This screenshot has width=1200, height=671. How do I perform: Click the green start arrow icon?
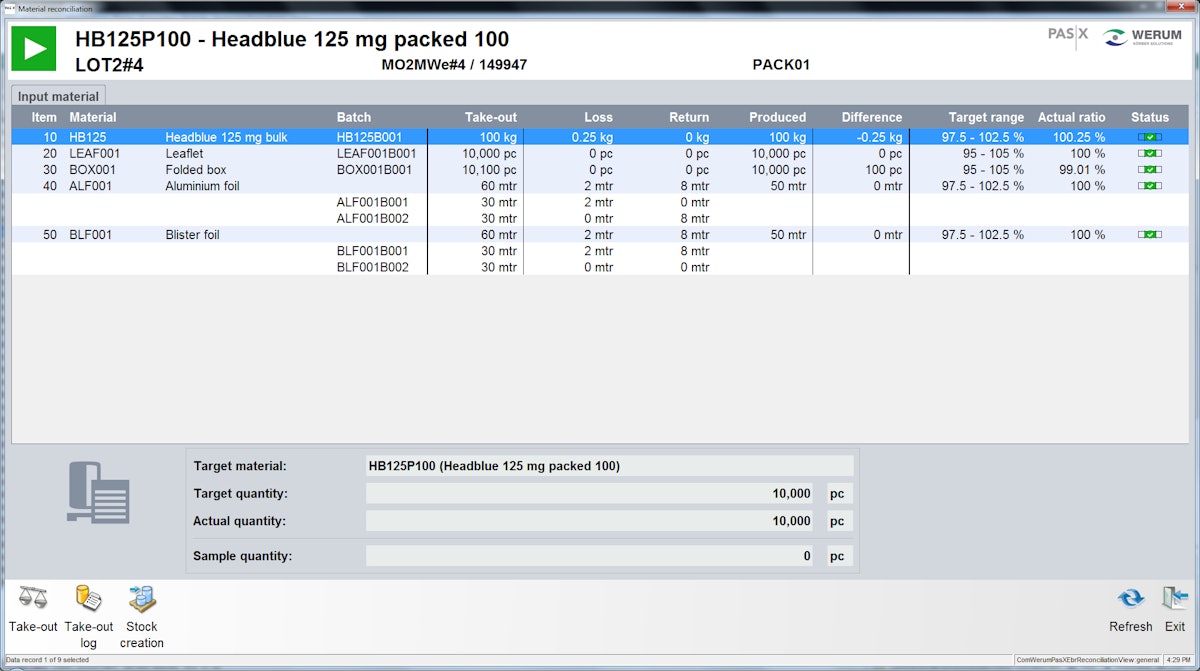33,48
